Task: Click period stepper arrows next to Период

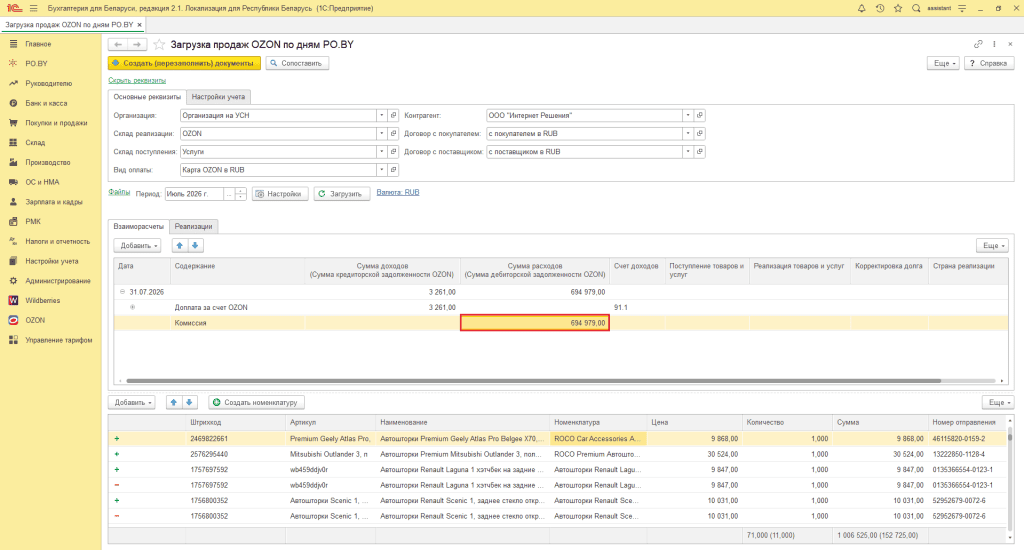Action: [x=240, y=194]
